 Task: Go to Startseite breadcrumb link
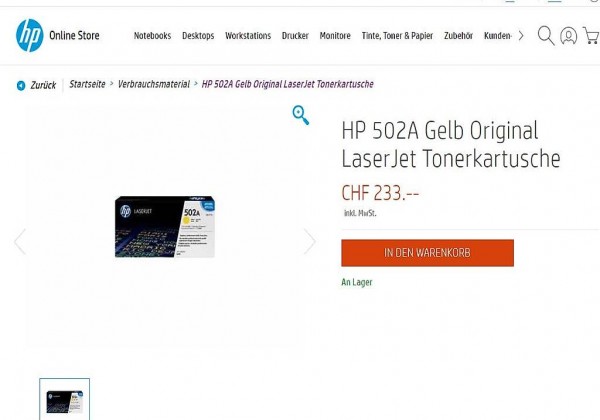(x=87, y=84)
